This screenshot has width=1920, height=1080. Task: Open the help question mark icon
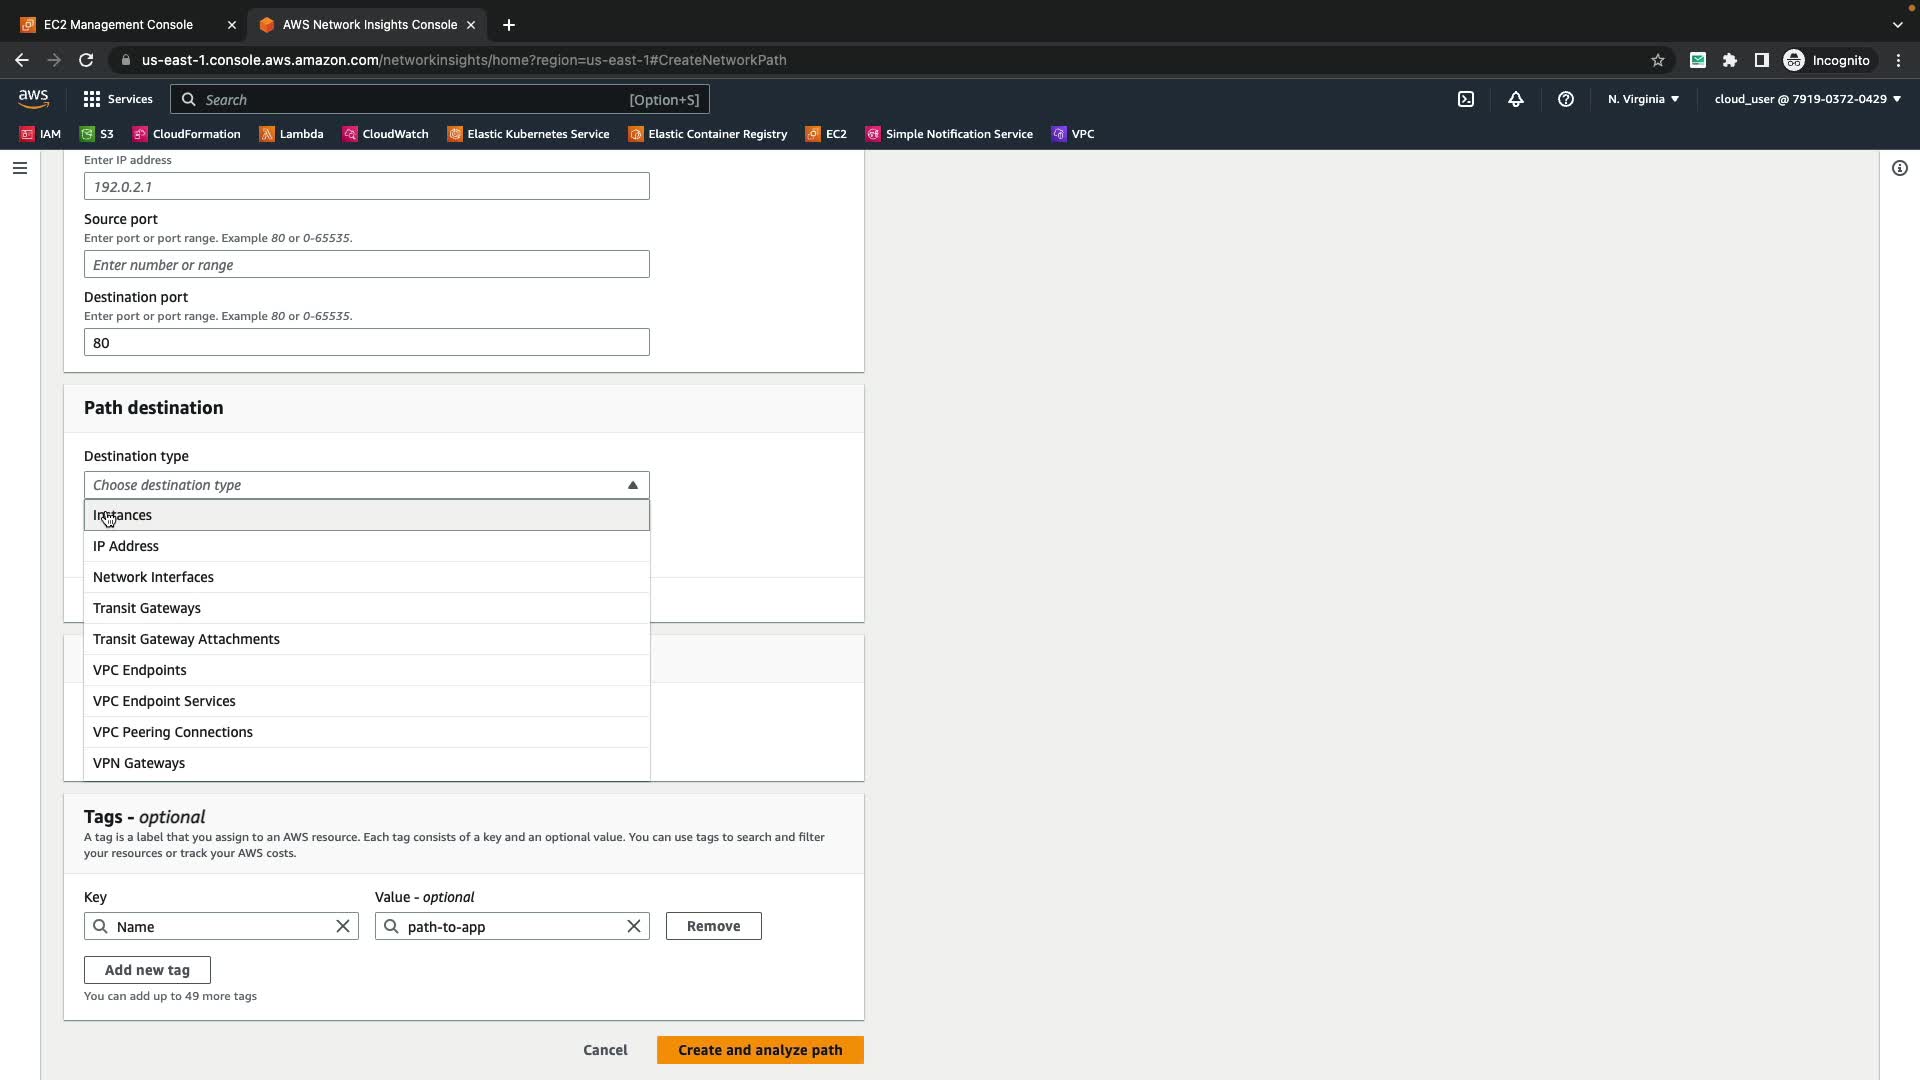1565,99
